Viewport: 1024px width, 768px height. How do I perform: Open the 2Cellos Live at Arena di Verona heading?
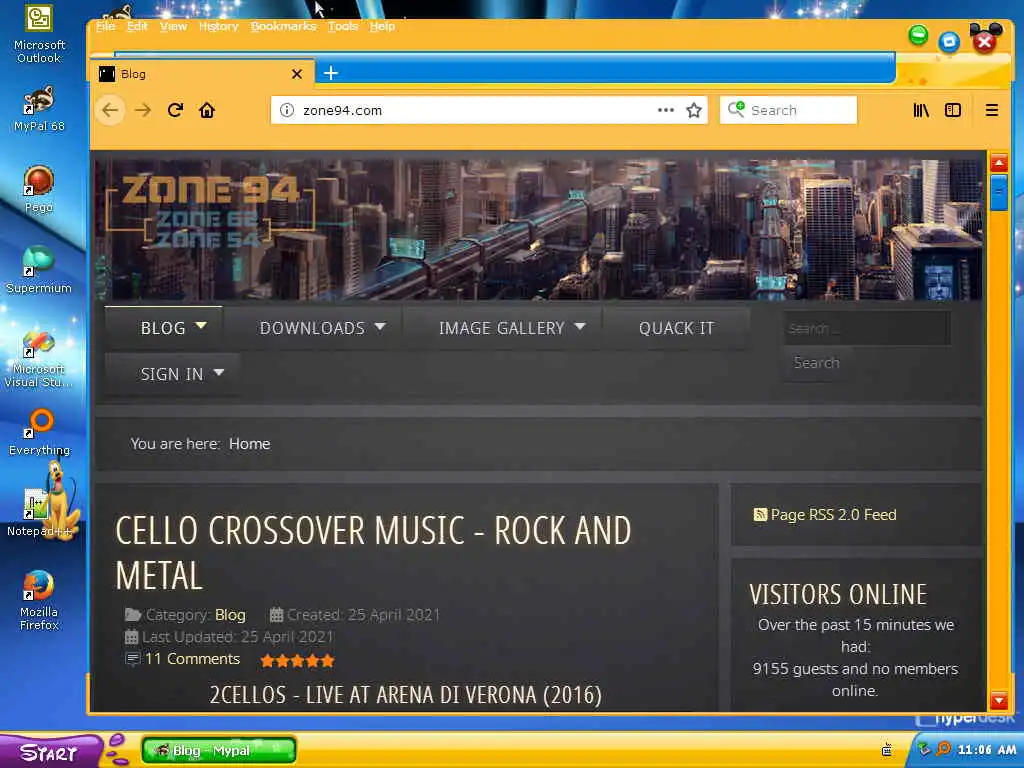click(406, 695)
